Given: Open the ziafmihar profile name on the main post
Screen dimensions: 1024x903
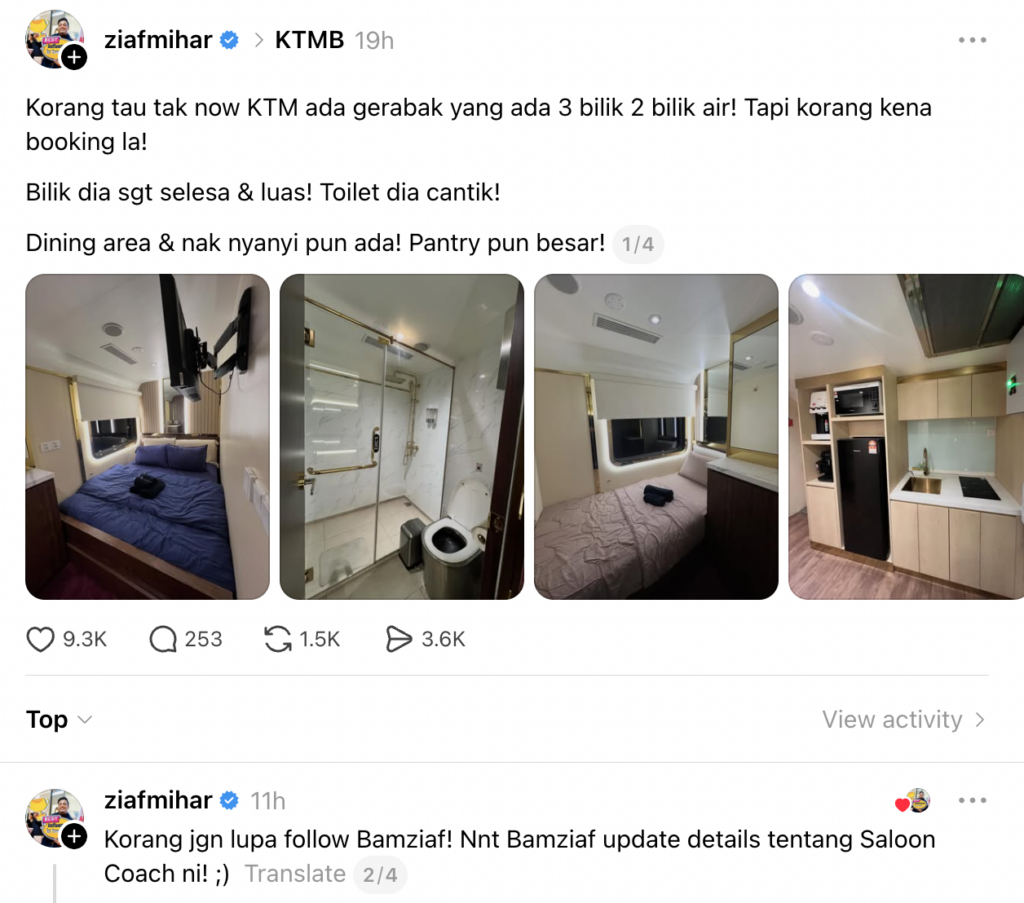Looking at the screenshot, I should tap(158, 40).
